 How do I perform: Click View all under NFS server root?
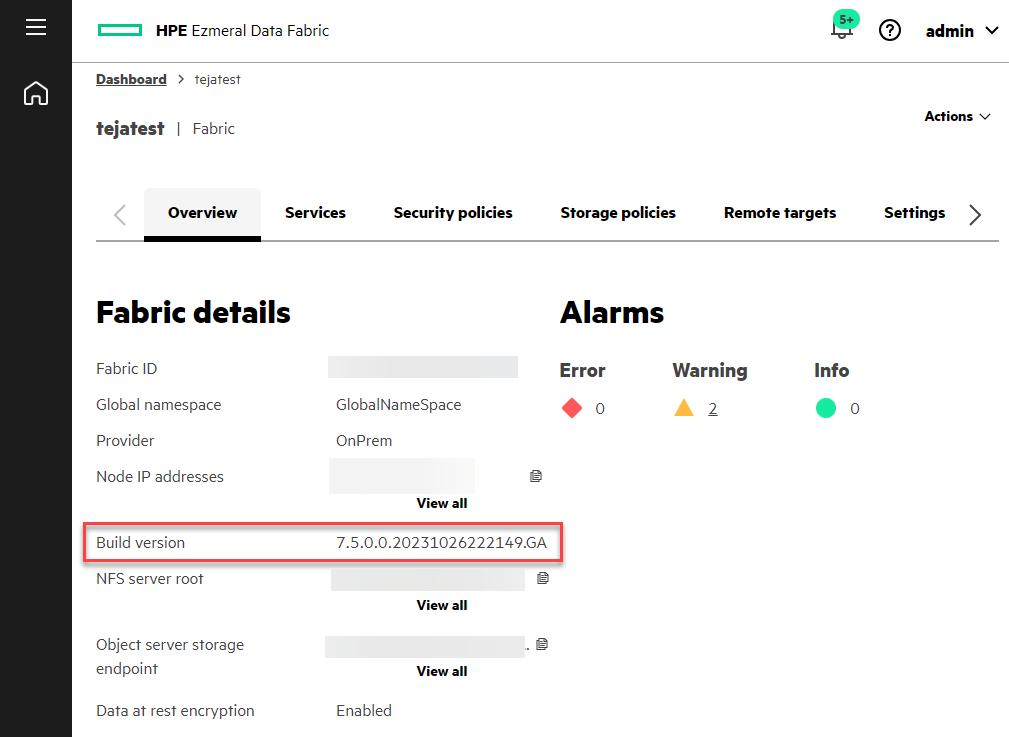(441, 605)
